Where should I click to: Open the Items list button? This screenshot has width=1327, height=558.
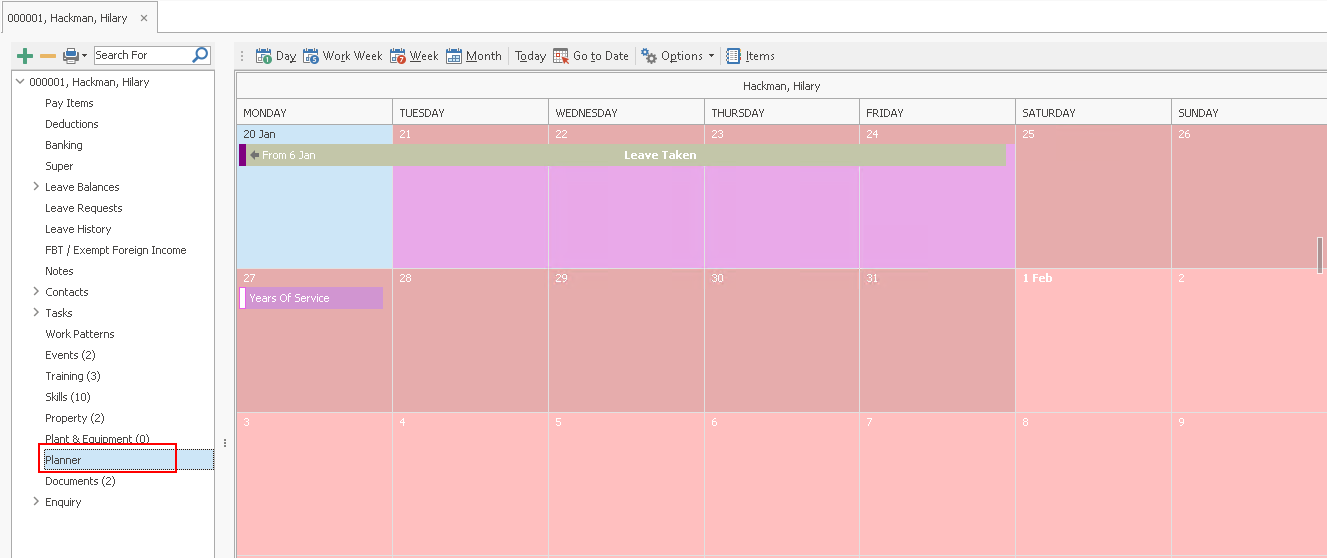point(750,56)
